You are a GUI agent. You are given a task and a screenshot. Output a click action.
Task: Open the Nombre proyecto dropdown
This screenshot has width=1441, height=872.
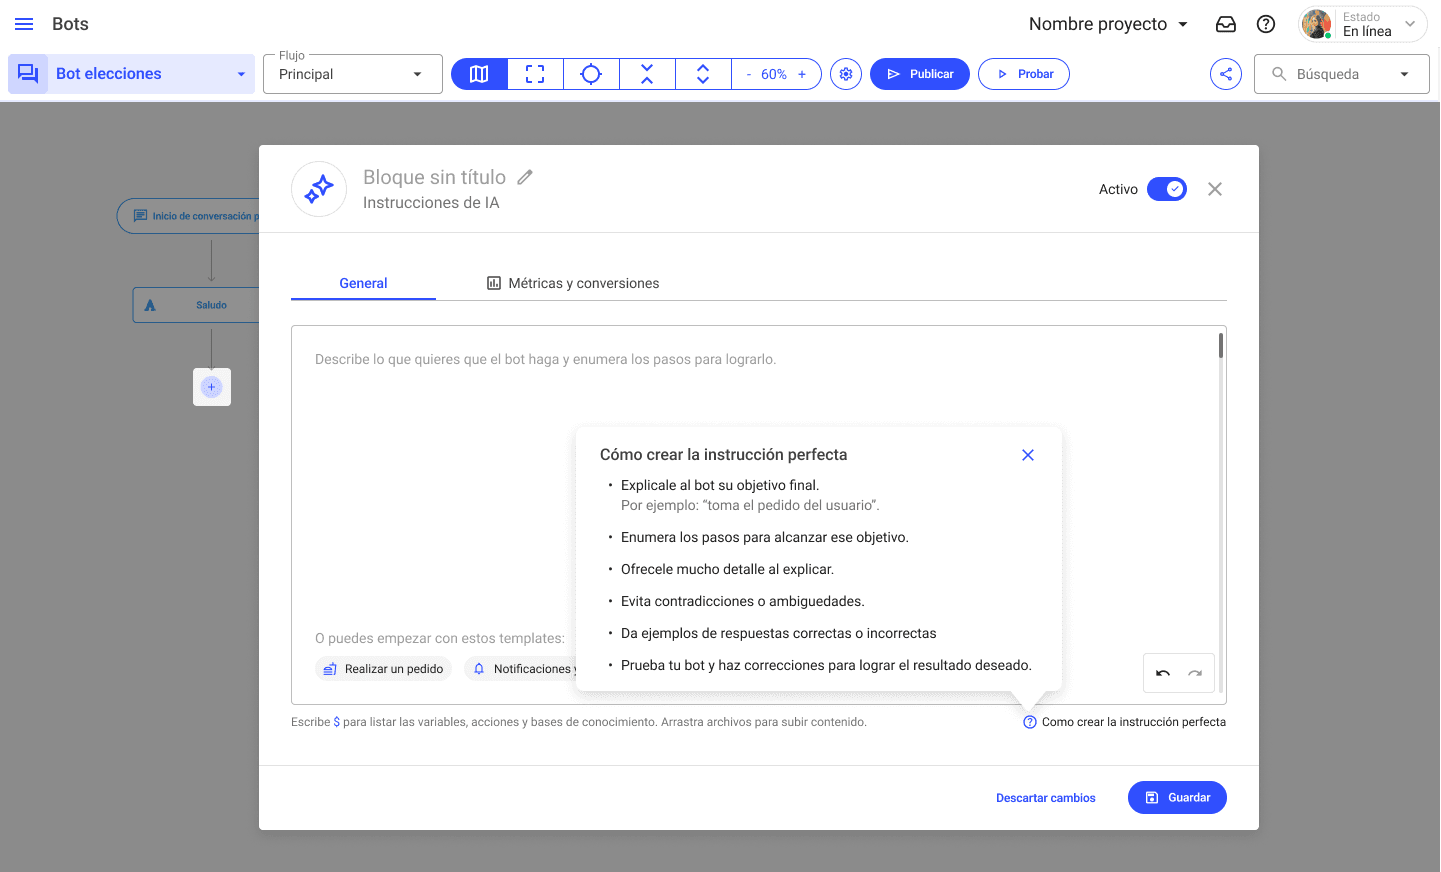(x=1108, y=24)
